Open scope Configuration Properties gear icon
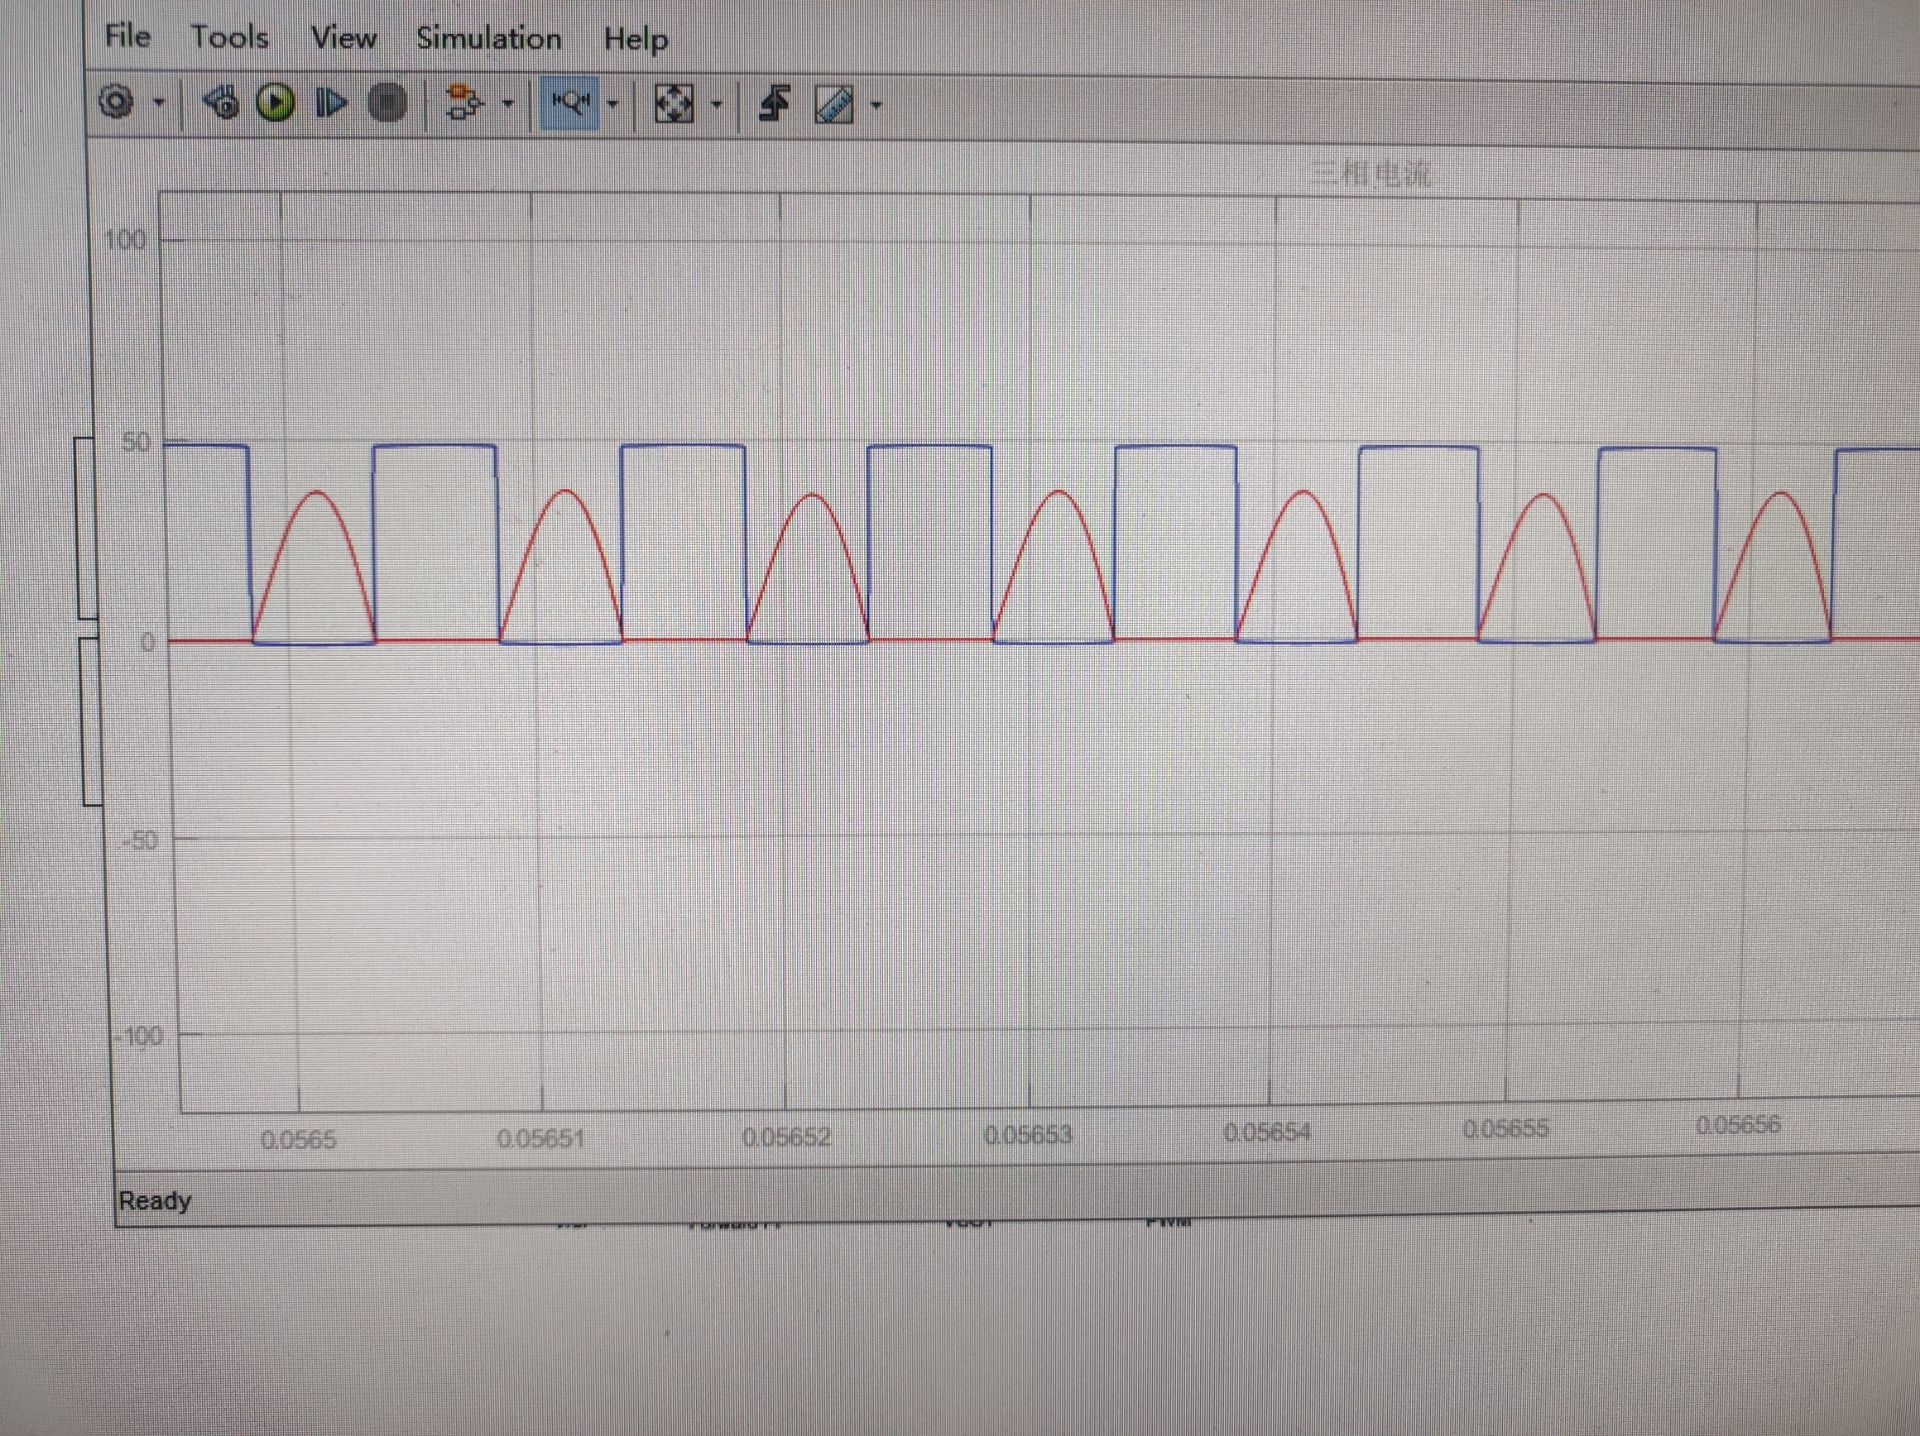This screenshot has width=1920, height=1436. (x=116, y=102)
